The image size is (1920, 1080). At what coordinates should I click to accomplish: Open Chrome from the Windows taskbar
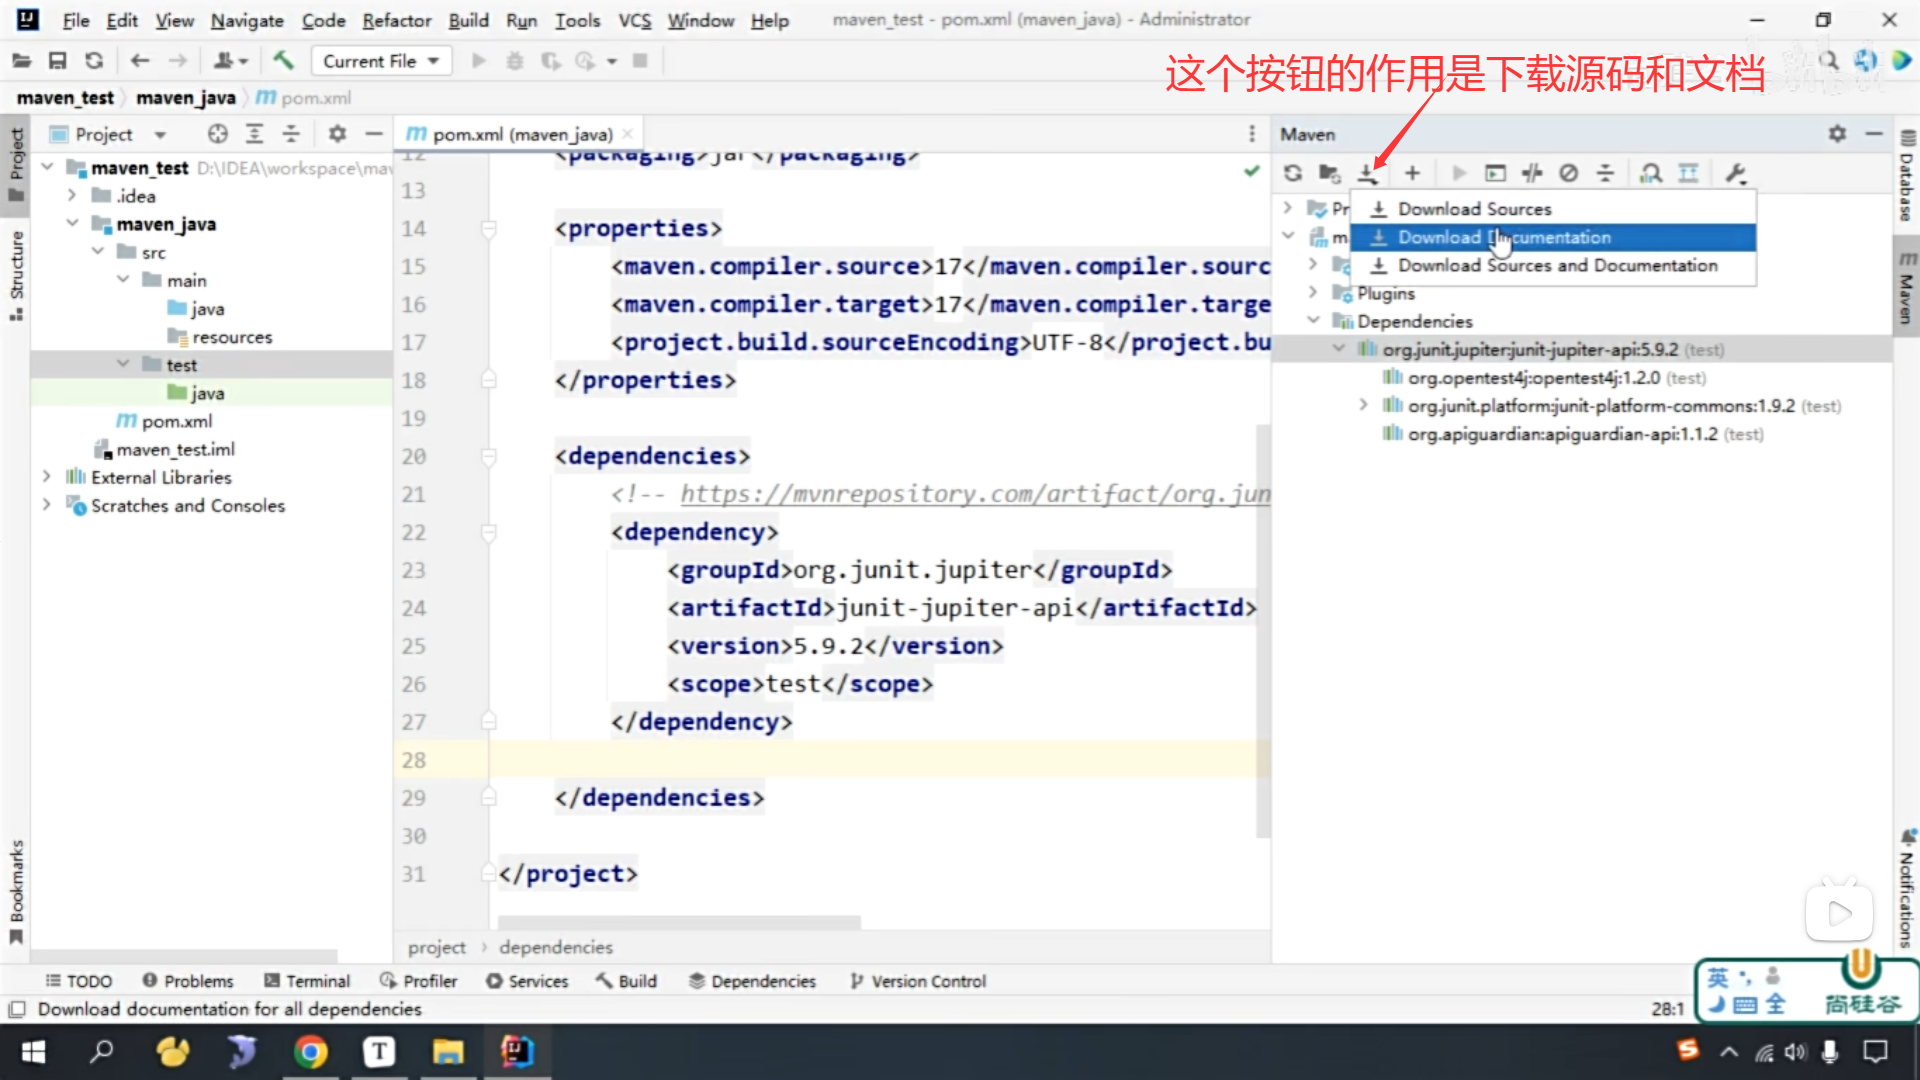311,1052
